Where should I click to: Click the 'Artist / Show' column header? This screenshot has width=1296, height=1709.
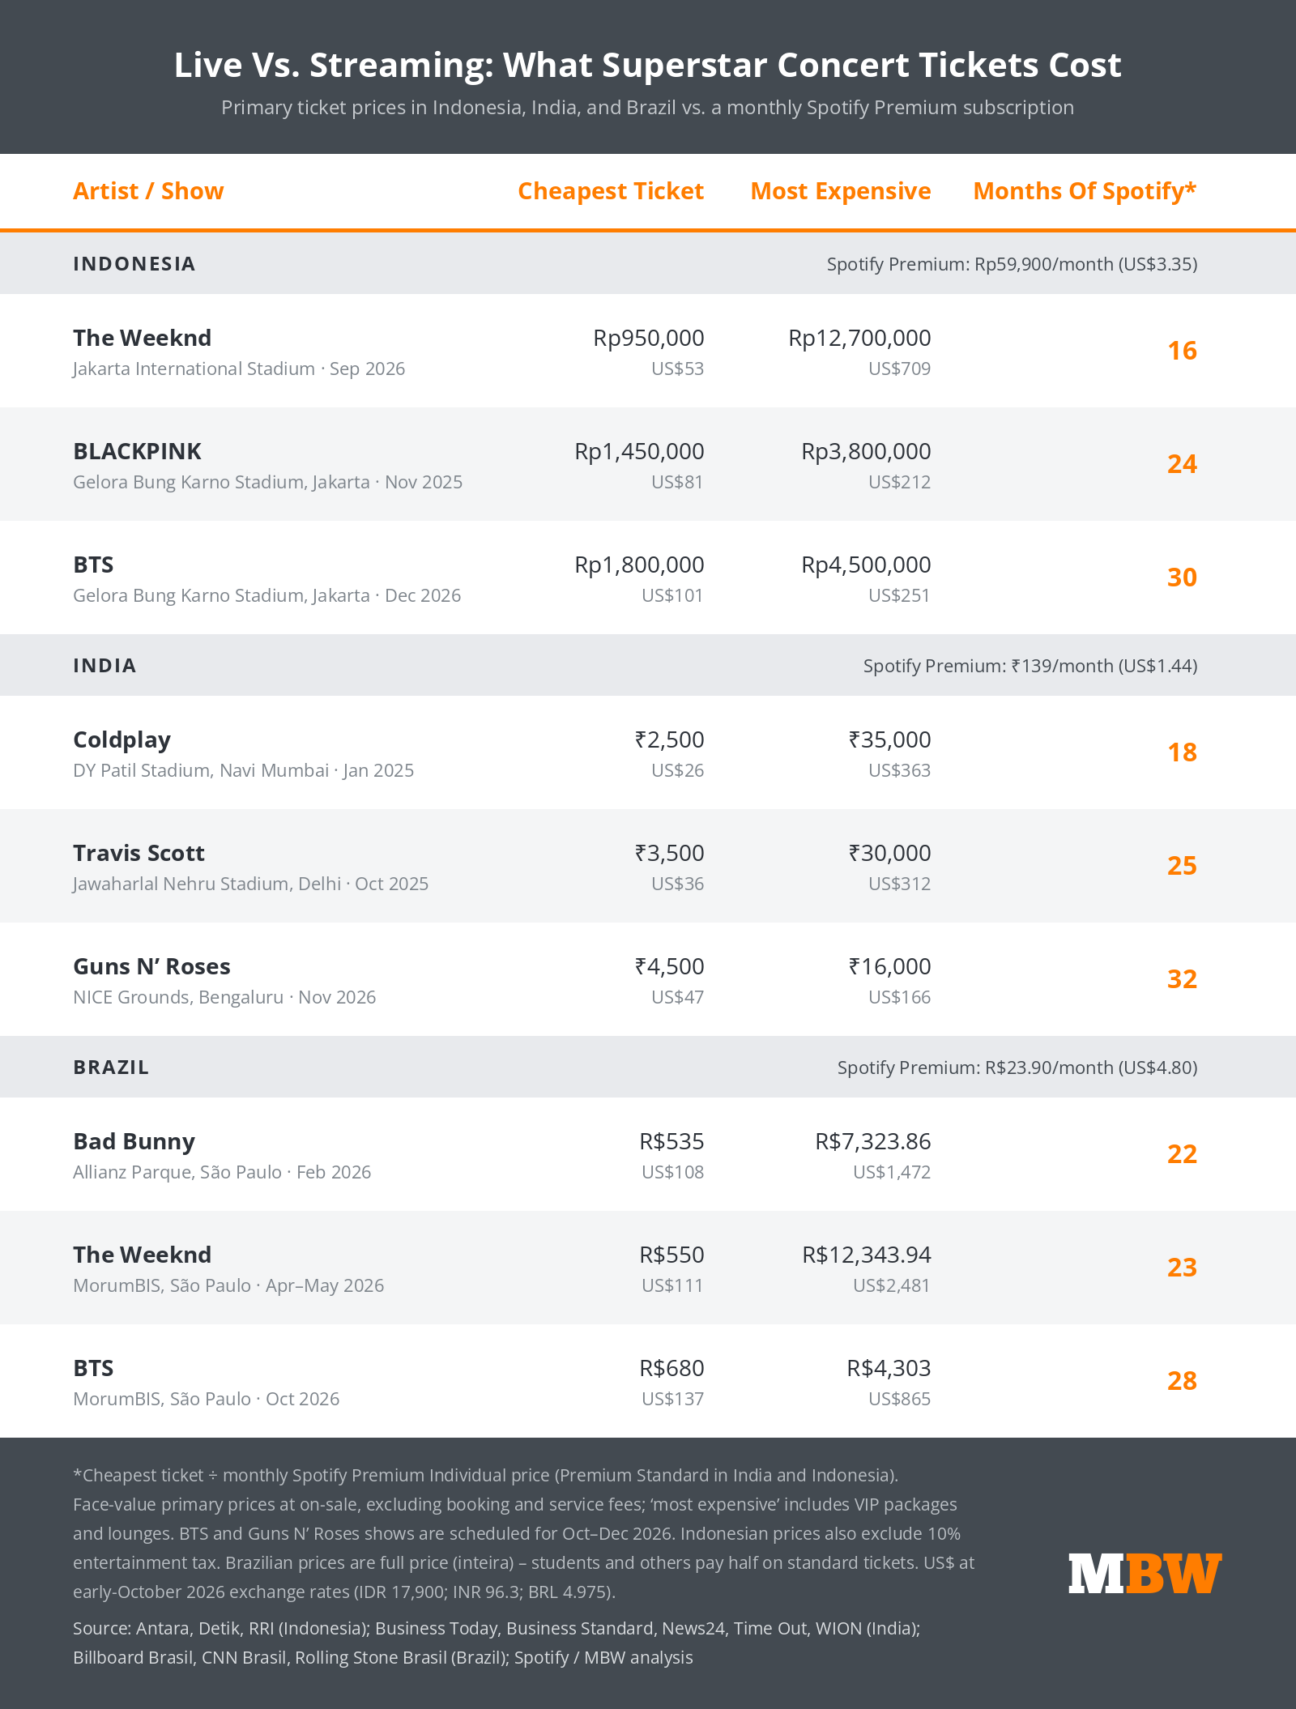click(148, 191)
